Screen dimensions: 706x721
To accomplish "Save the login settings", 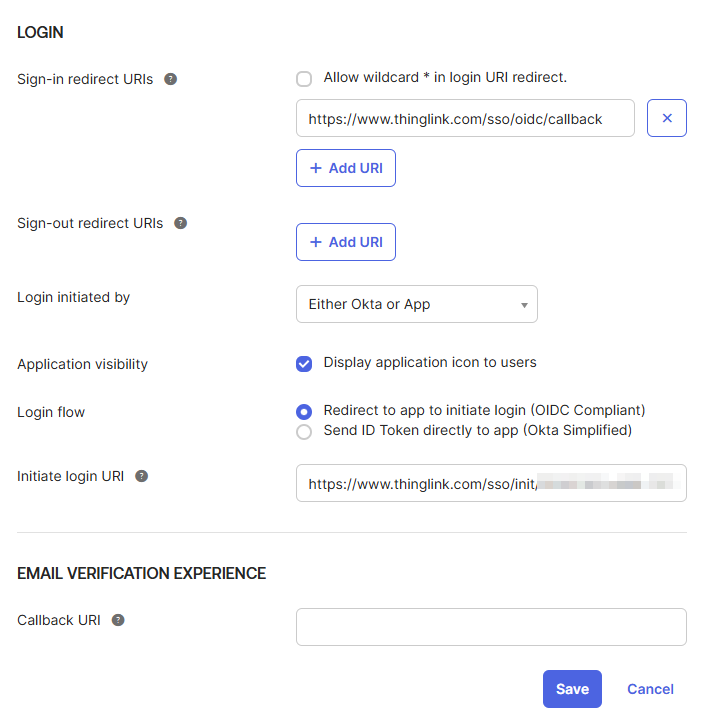I will [572, 689].
